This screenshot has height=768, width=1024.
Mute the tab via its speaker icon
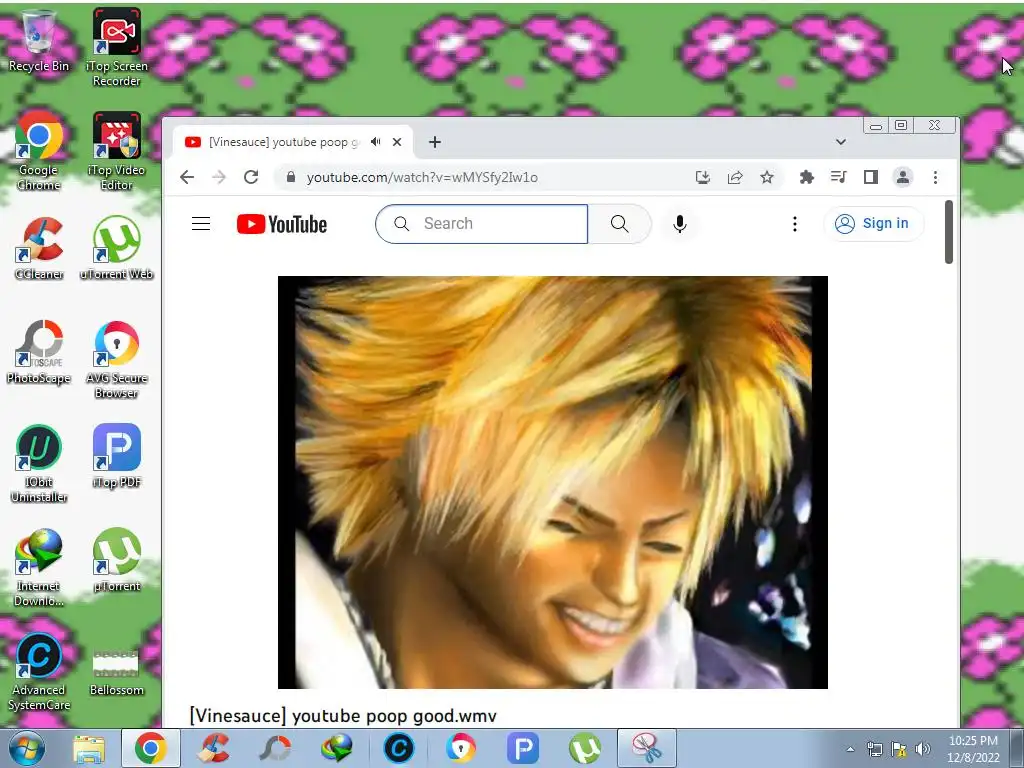376,142
